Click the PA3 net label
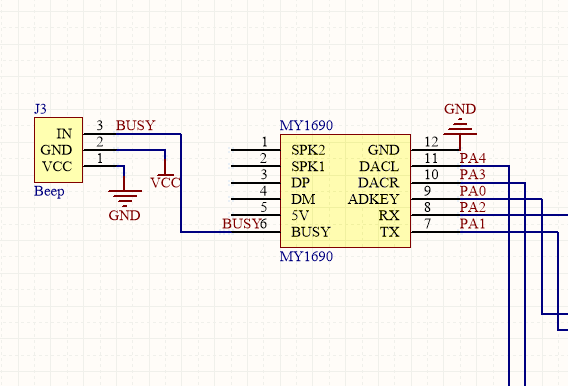This screenshot has width=568, height=386. 473,175
